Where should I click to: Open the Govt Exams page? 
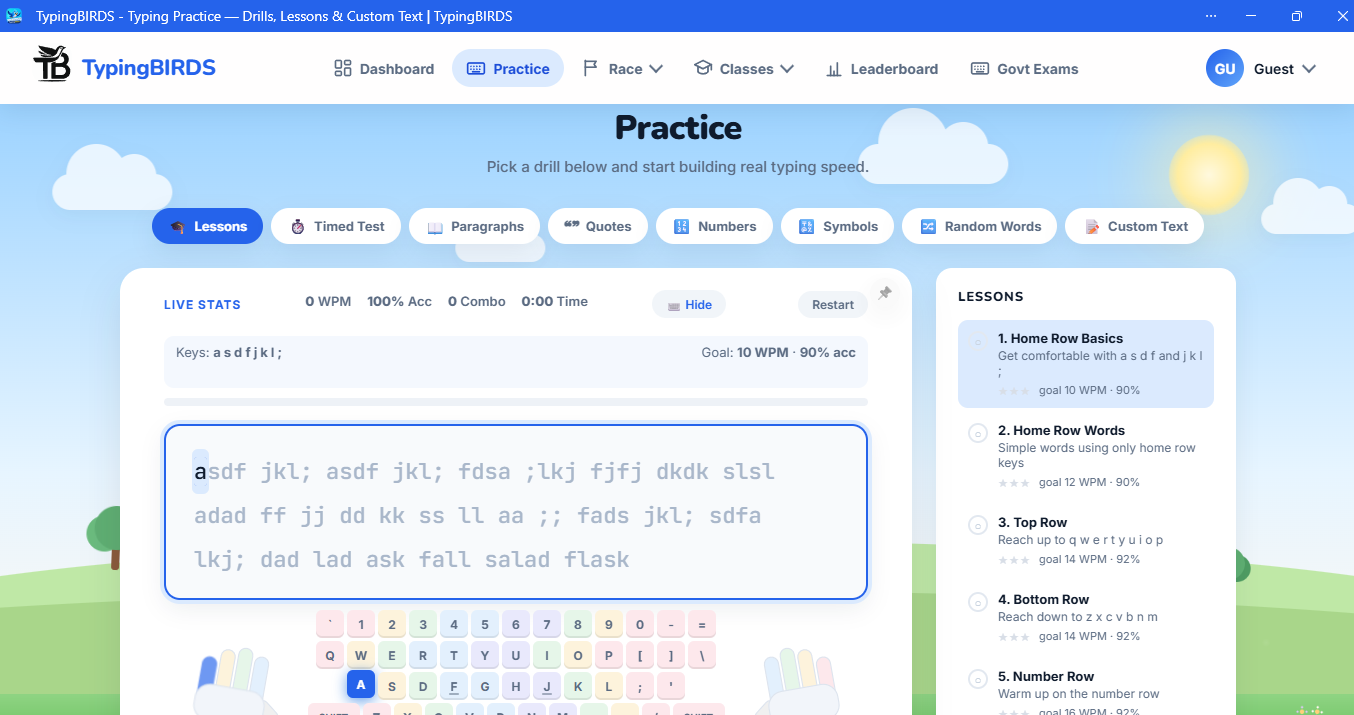click(x=1025, y=69)
